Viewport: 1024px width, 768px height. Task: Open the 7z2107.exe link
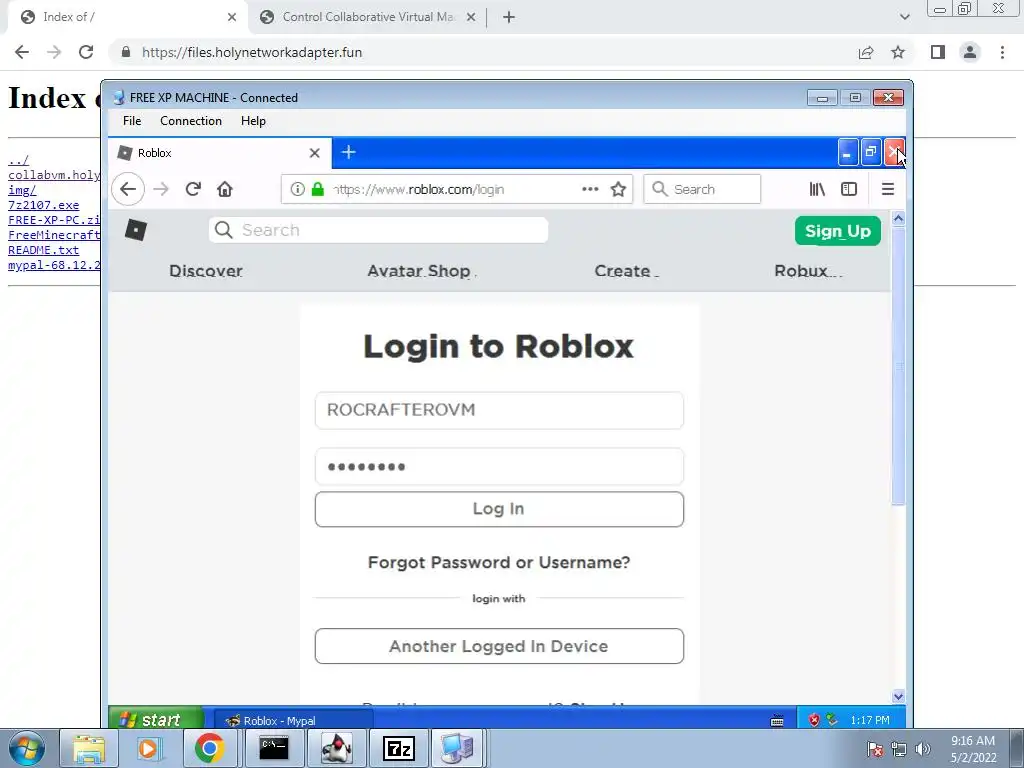click(43, 205)
